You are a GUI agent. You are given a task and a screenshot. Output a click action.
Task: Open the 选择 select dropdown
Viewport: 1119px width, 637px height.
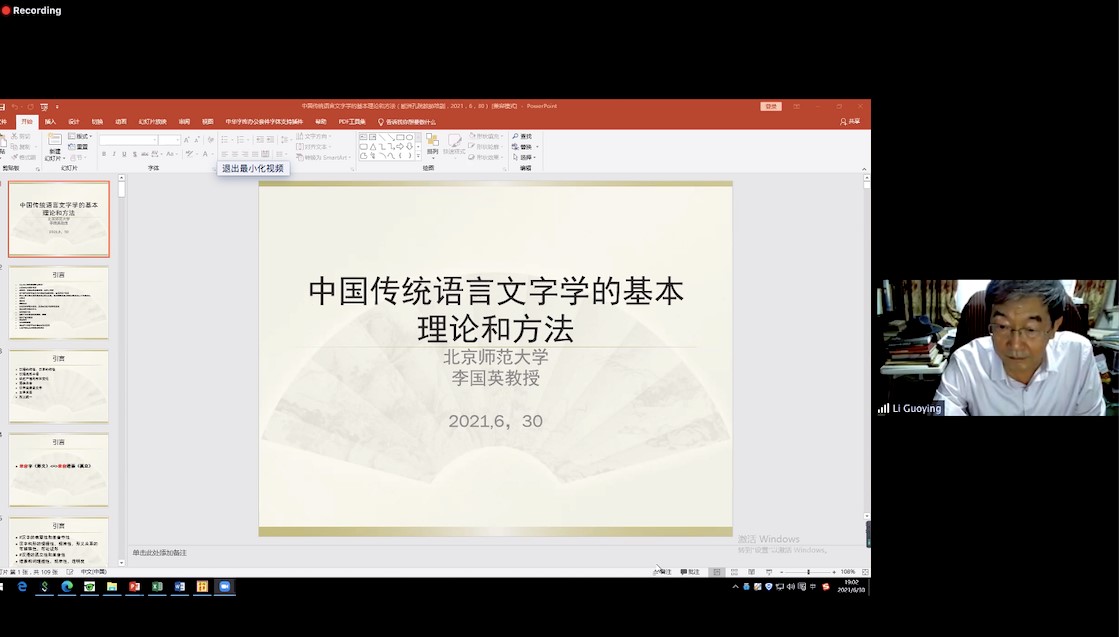(524, 158)
